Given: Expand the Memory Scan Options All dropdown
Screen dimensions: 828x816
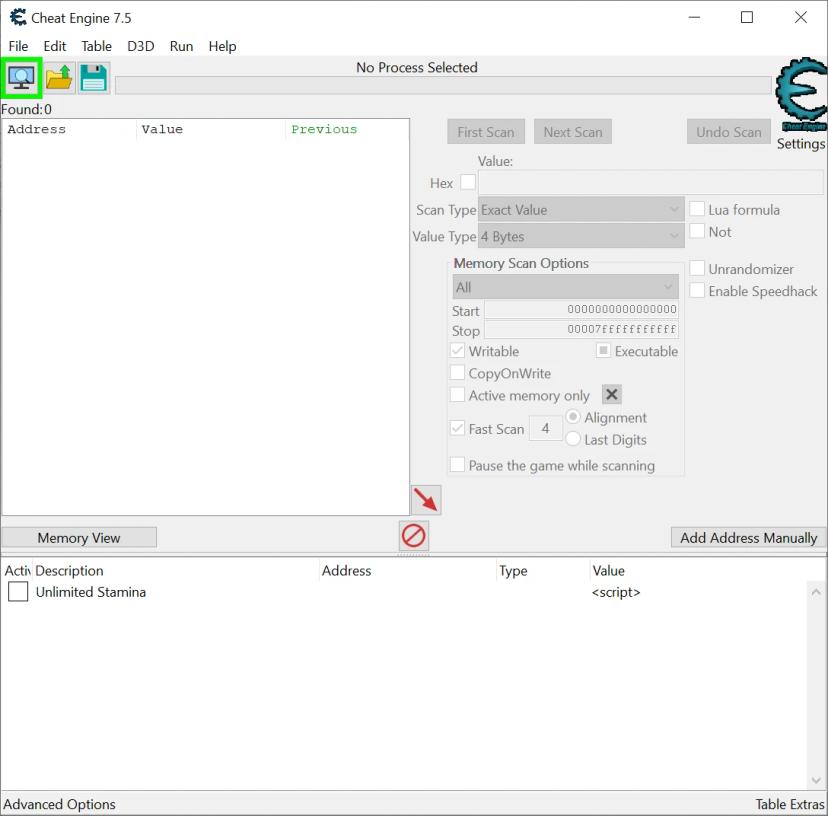Looking at the screenshot, I should (566, 287).
